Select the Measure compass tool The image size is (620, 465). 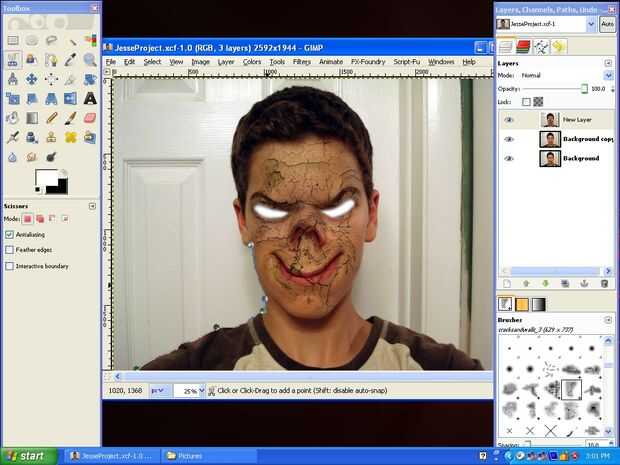13,79
